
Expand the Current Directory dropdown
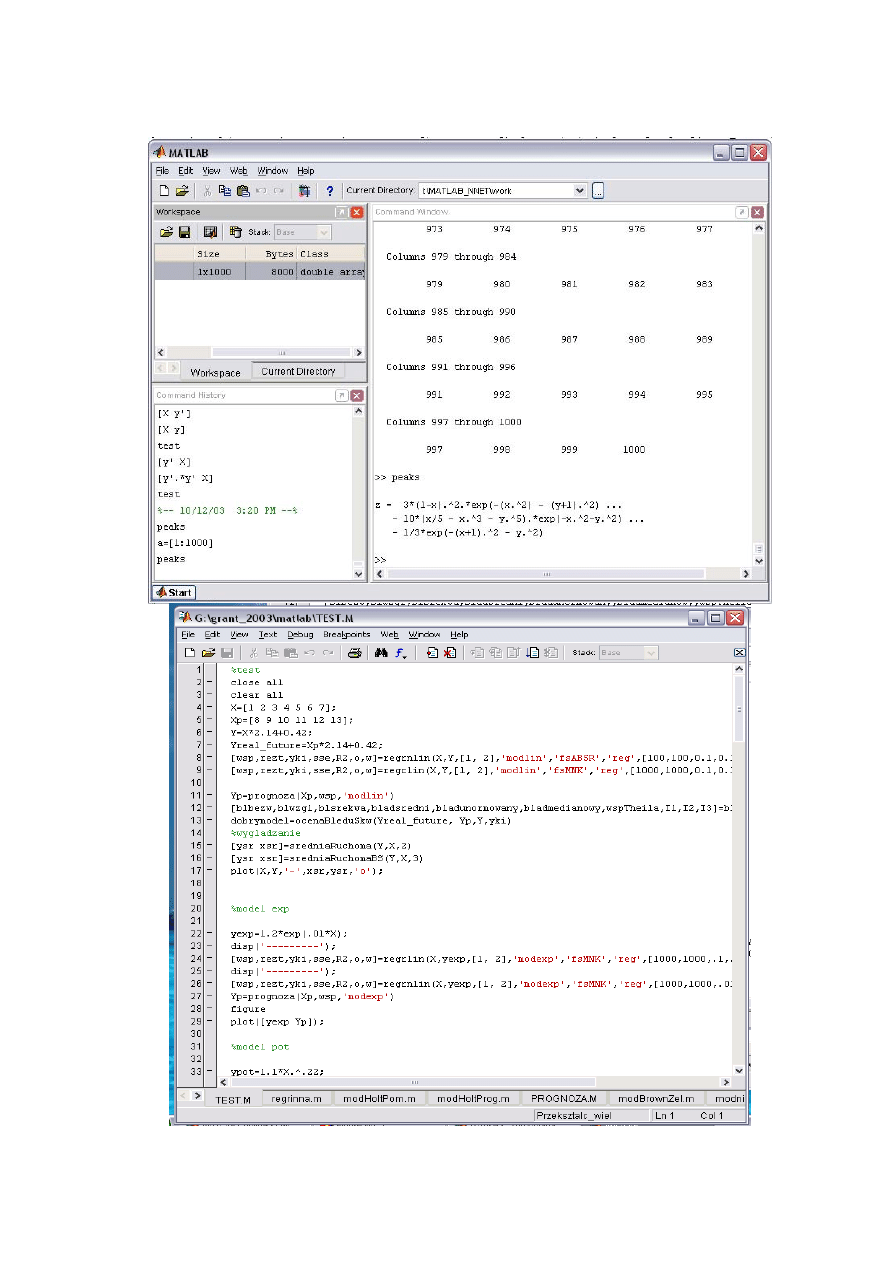[580, 190]
